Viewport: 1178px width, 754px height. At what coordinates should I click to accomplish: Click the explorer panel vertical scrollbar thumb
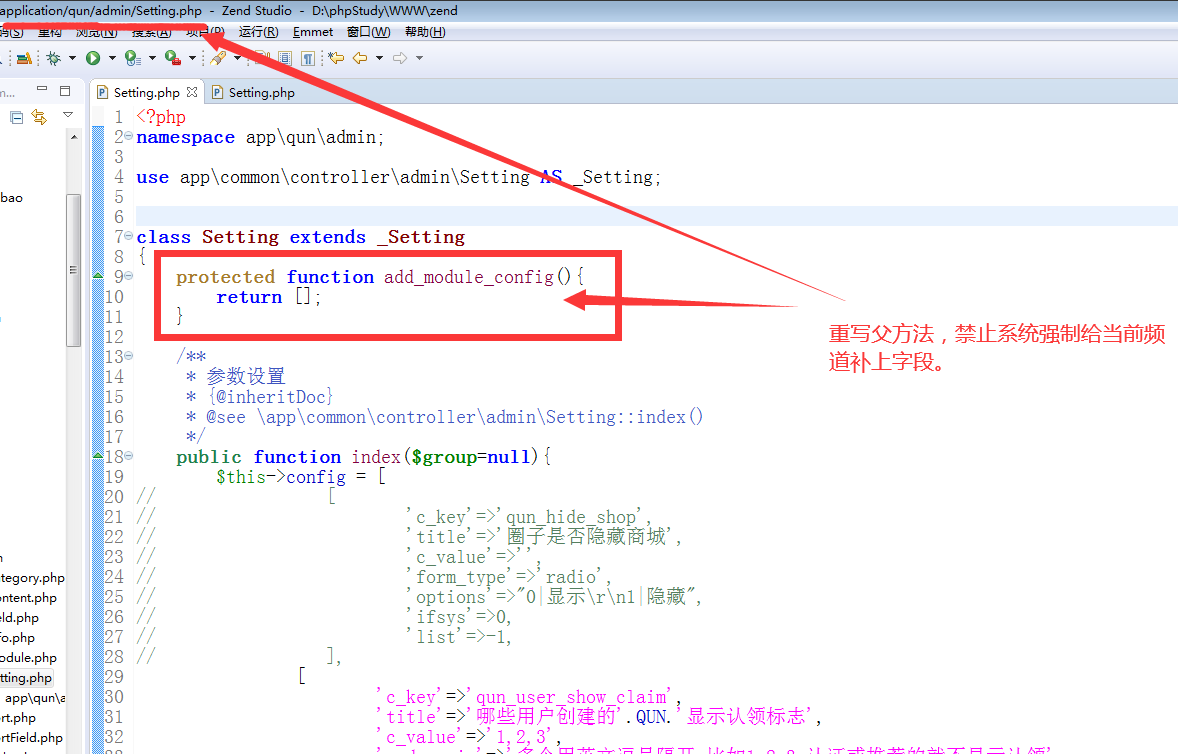73,270
